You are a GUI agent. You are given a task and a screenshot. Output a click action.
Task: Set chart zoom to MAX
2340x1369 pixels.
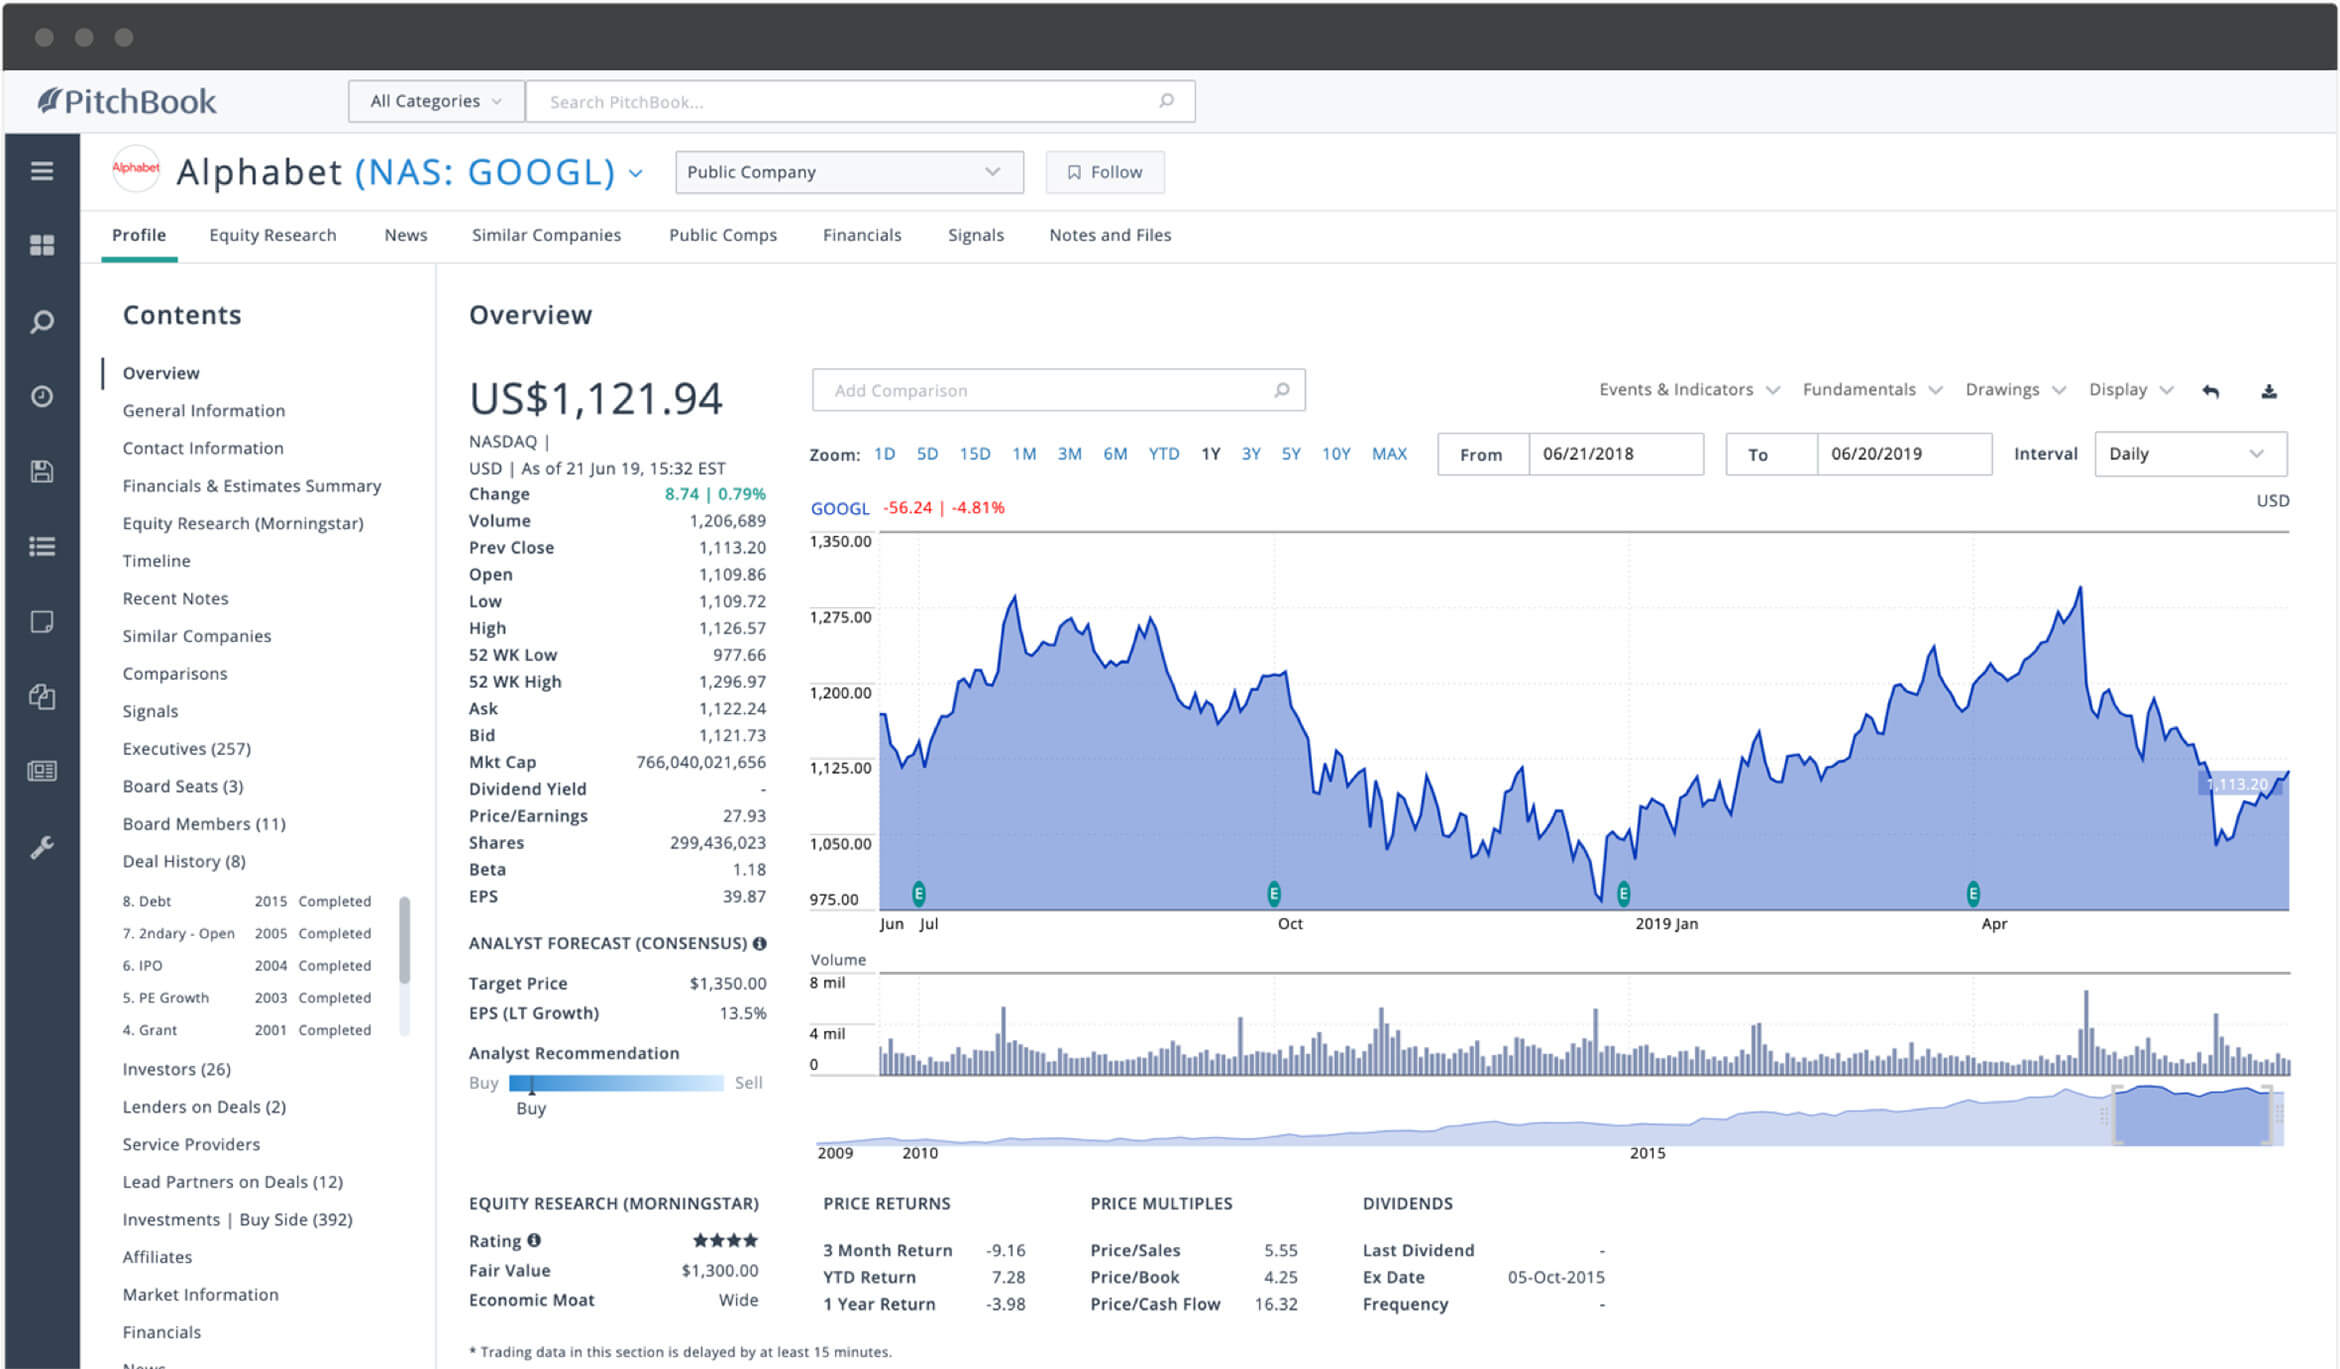[1389, 454]
